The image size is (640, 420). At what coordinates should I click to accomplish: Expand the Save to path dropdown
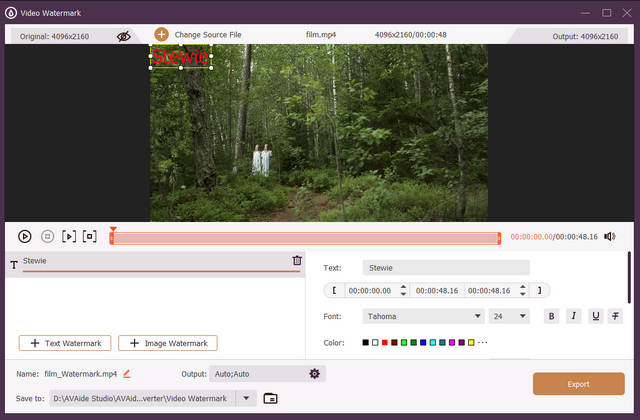click(247, 398)
